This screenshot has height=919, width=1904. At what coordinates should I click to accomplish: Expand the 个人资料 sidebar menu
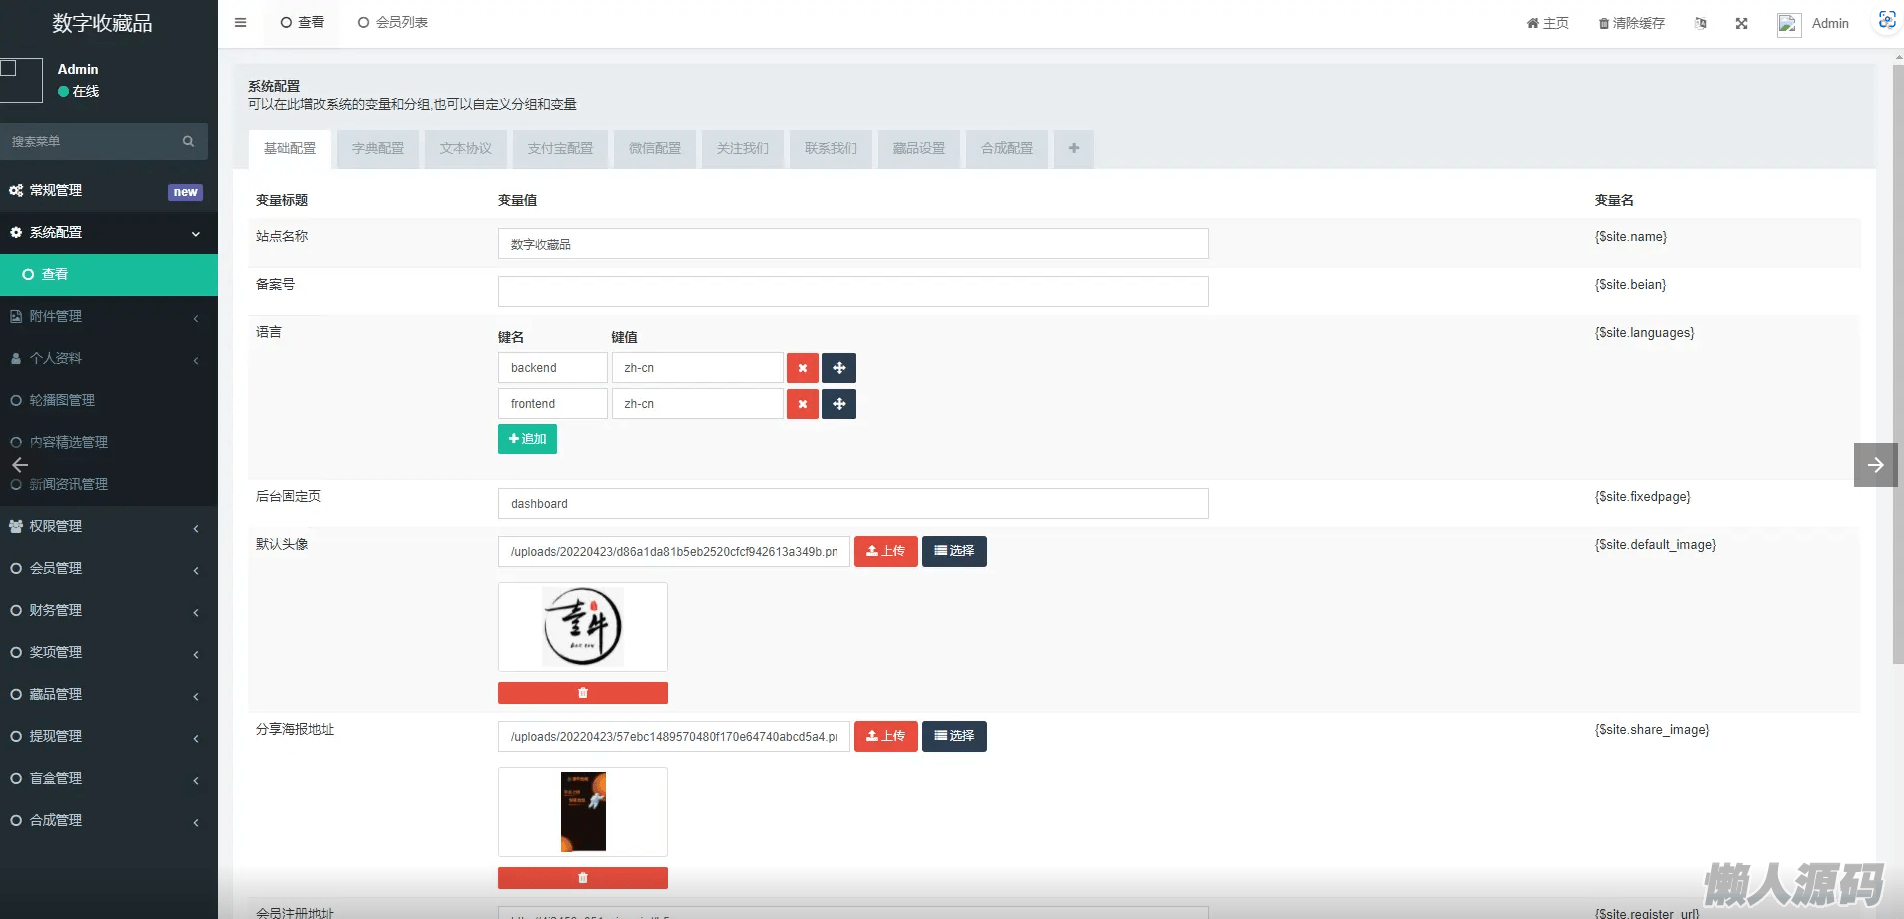[109, 359]
